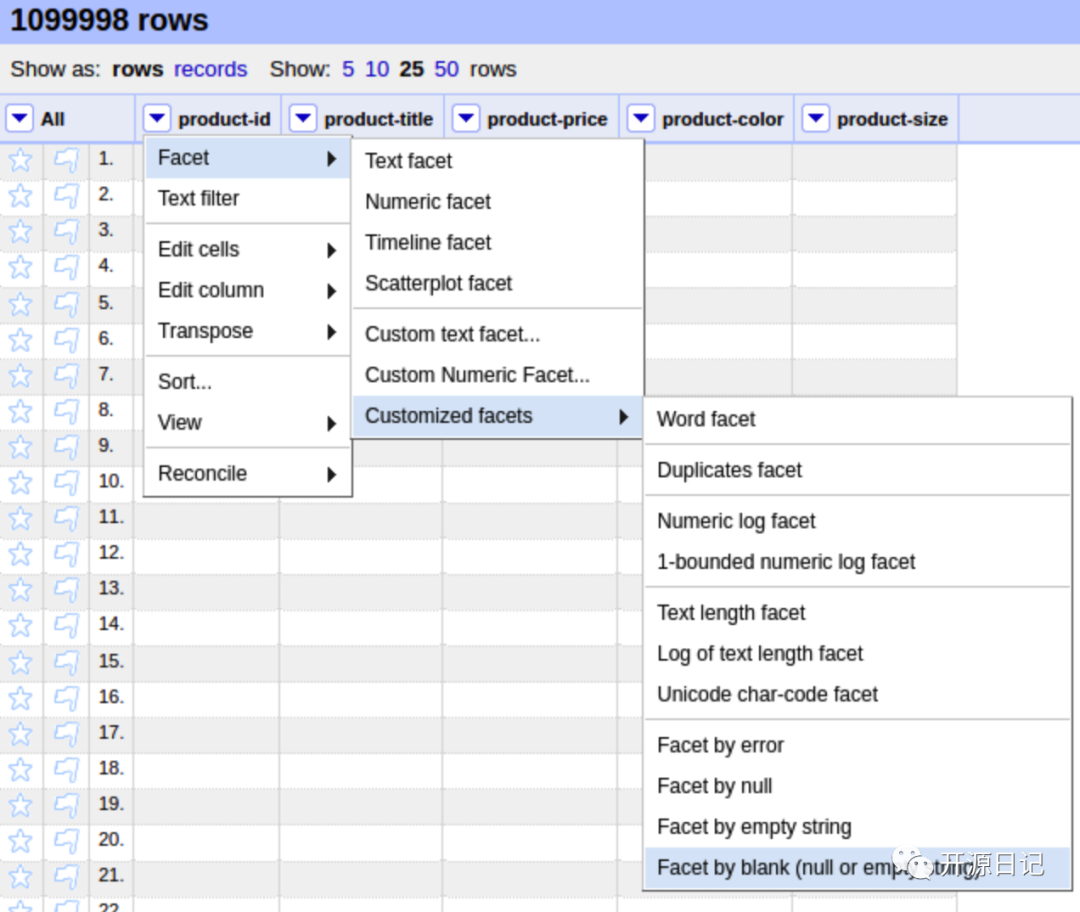Show 10 rows per page
Image resolution: width=1080 pixels, height=912 pixels.
click(377, 69)
